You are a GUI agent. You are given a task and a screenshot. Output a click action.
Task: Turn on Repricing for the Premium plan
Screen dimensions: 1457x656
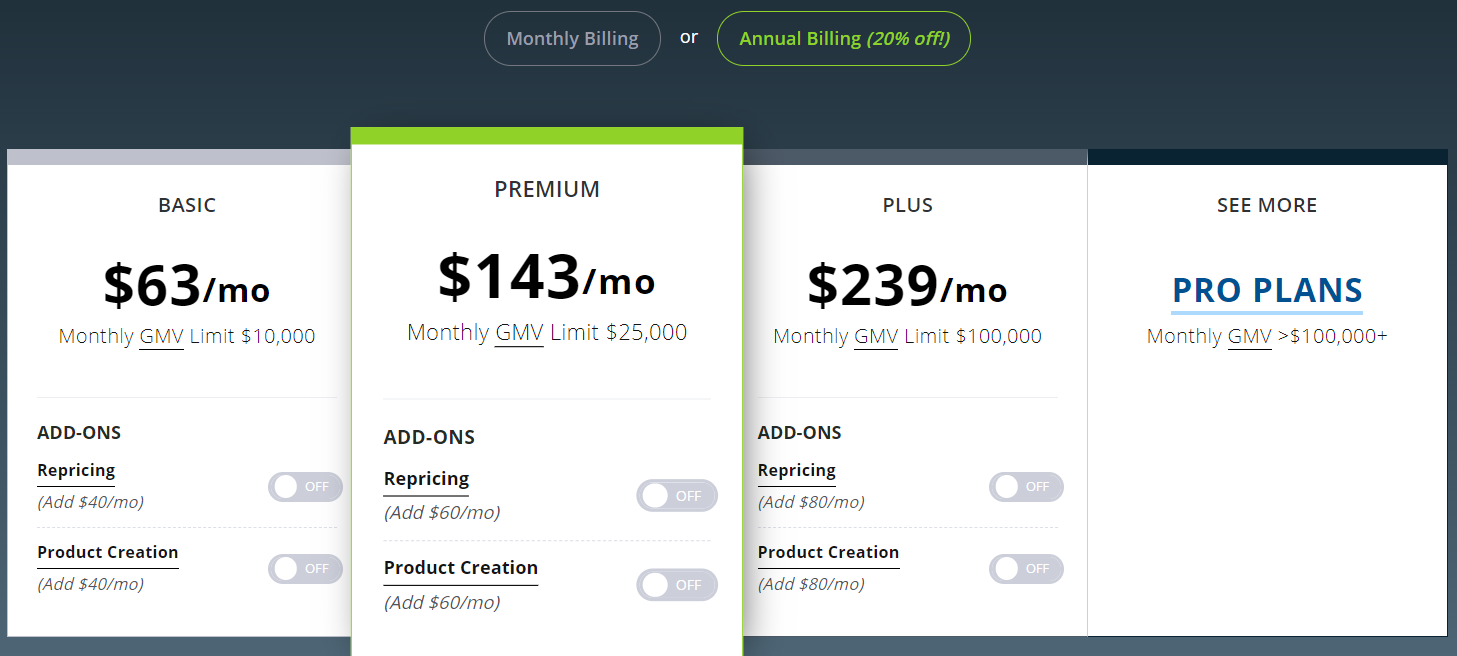click(x=677, y=495)
